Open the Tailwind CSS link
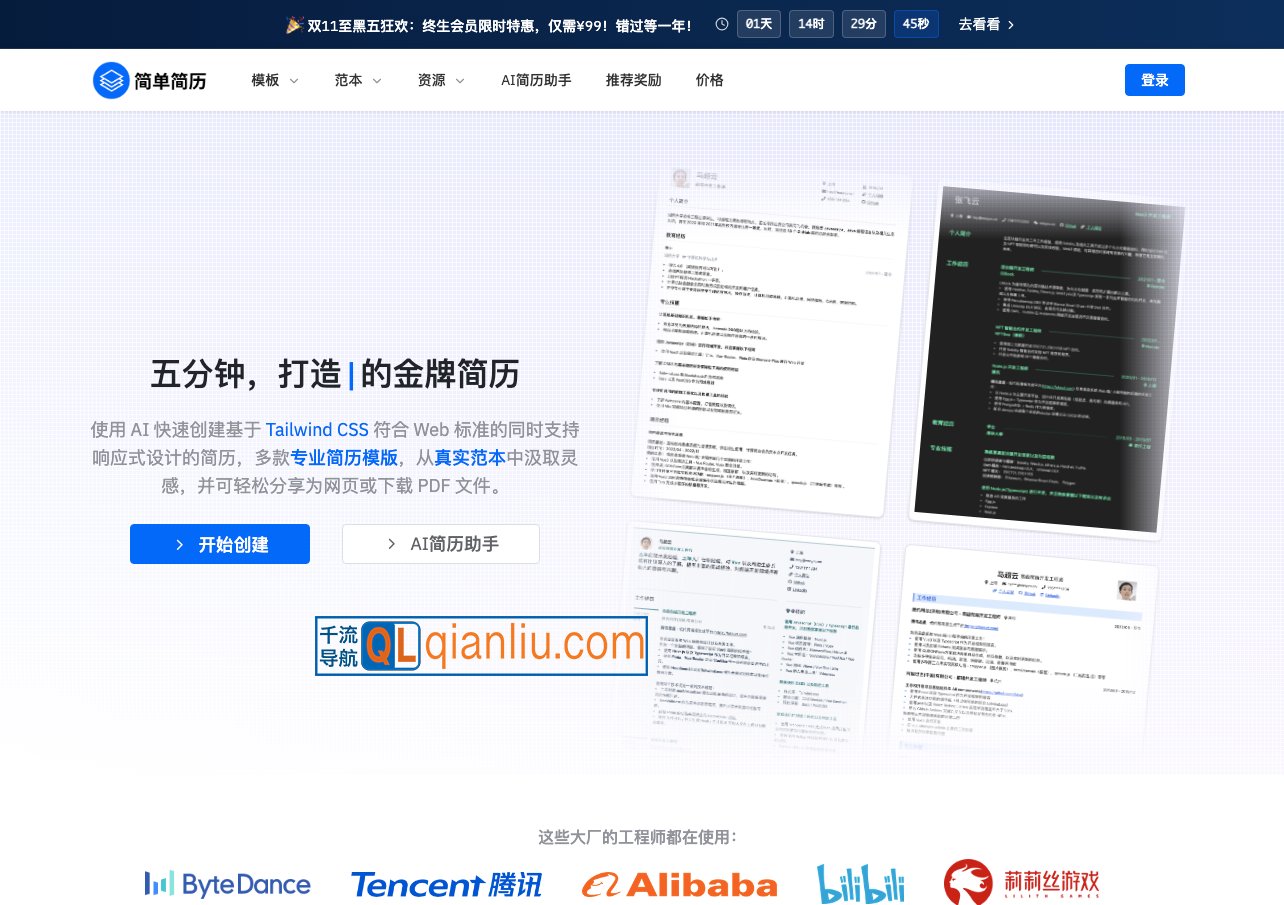The height and width of the screenshot is (905, 1284). pos(317,429)
